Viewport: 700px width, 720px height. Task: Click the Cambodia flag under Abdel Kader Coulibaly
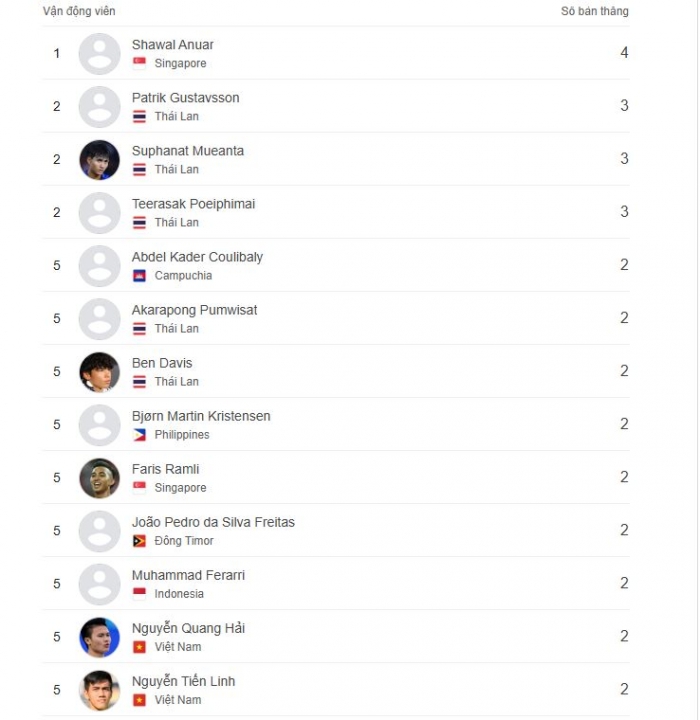click(x=139, y=275)
